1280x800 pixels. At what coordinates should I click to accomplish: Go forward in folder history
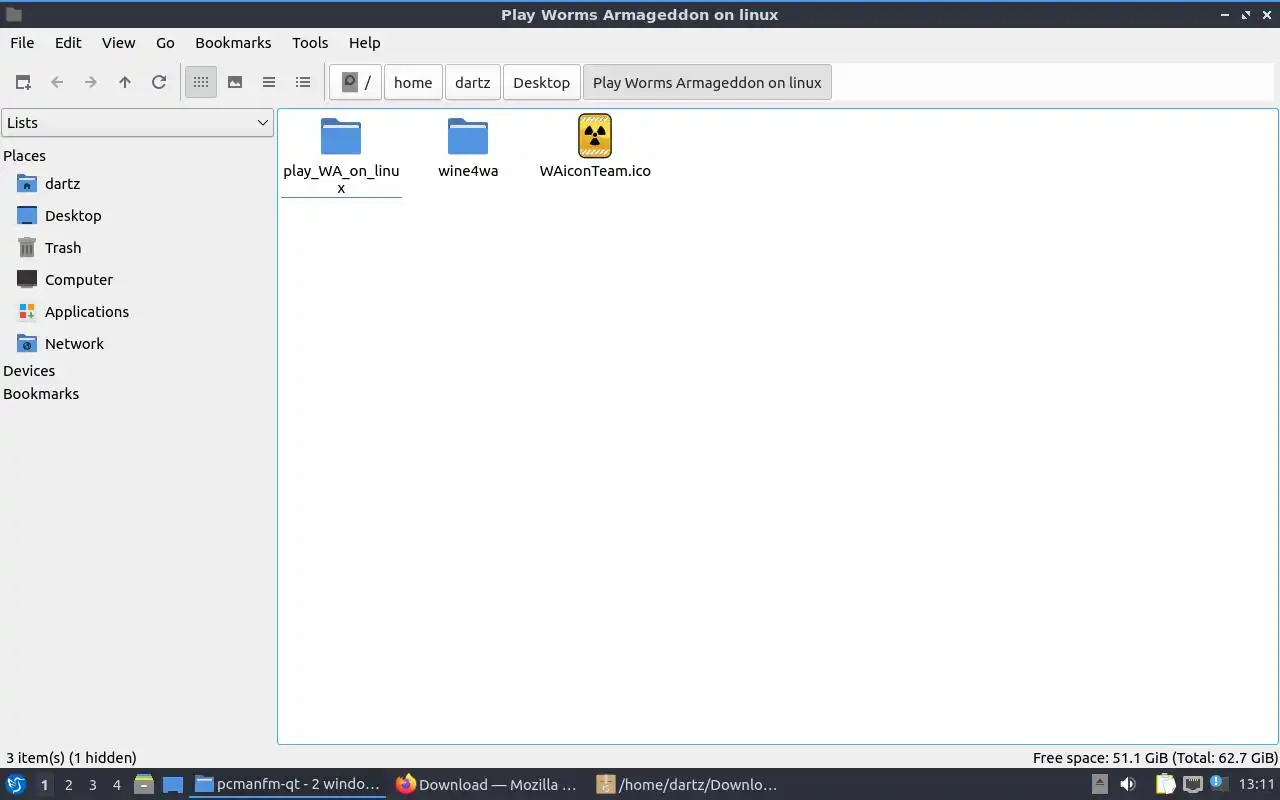pos(91,82)
